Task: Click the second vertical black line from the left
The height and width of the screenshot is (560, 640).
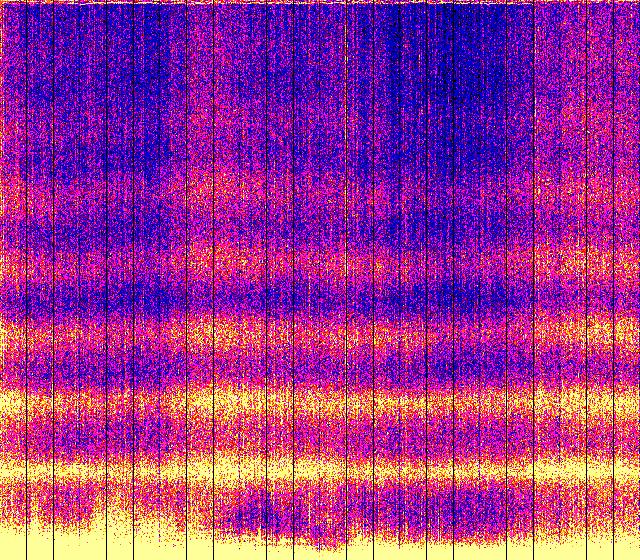Action: (x=53, y=280)
